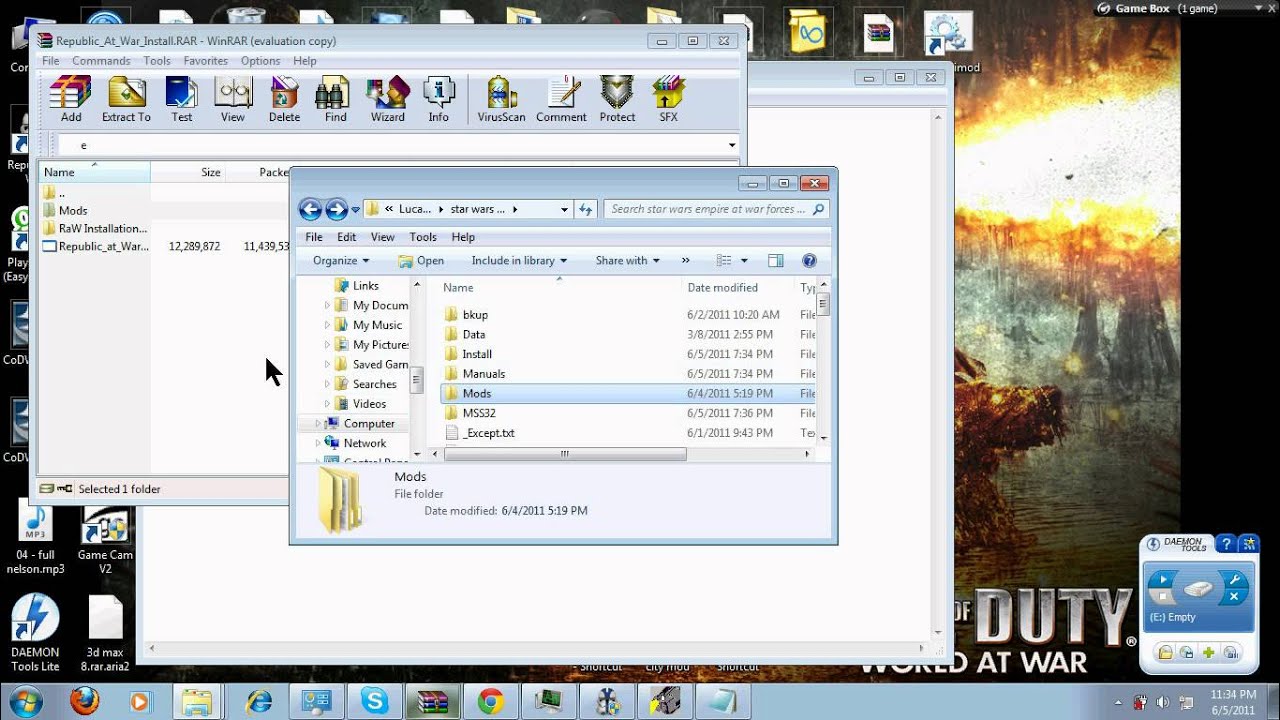This screenshot has height=720, width=1280.
Task: Click the SFX icon in WinRAR toolbar
Action: 668,100
